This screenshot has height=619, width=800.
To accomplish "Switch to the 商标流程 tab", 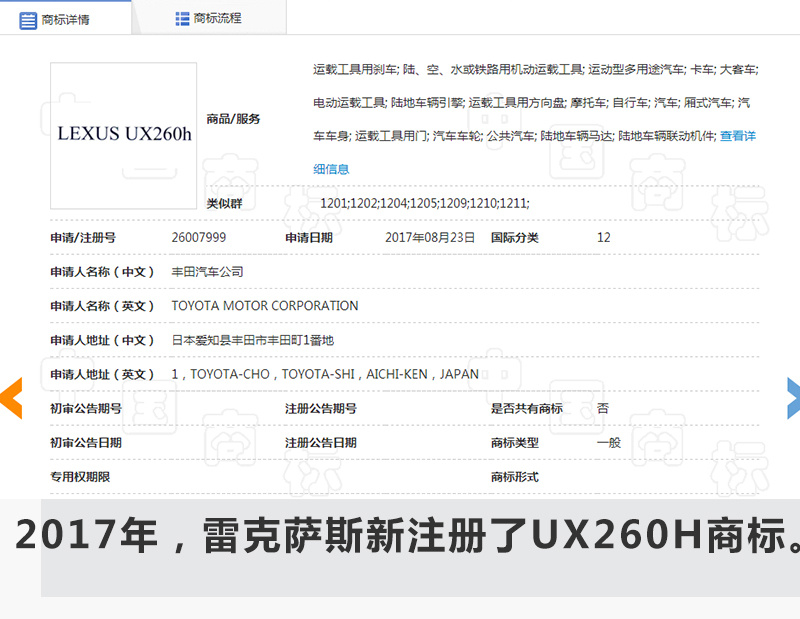I will tap(209, 18).
